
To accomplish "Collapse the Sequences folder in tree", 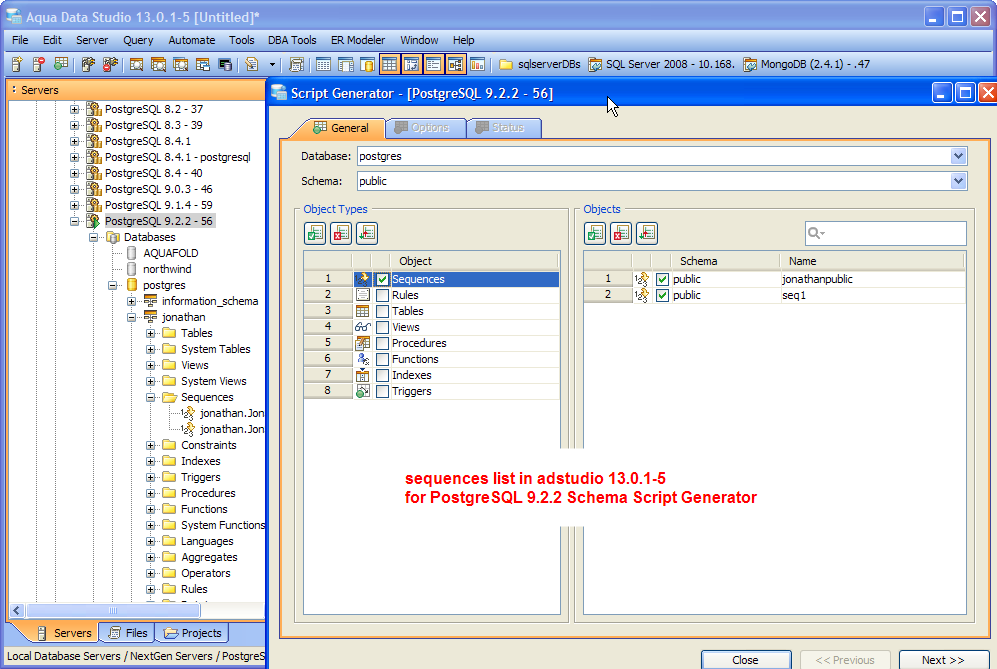I will pos(151,397).
